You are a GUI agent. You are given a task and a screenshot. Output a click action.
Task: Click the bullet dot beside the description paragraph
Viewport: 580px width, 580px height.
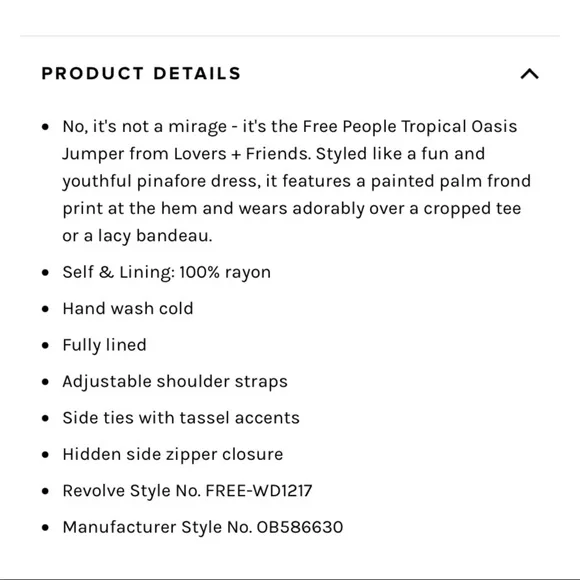coord(45,127)
